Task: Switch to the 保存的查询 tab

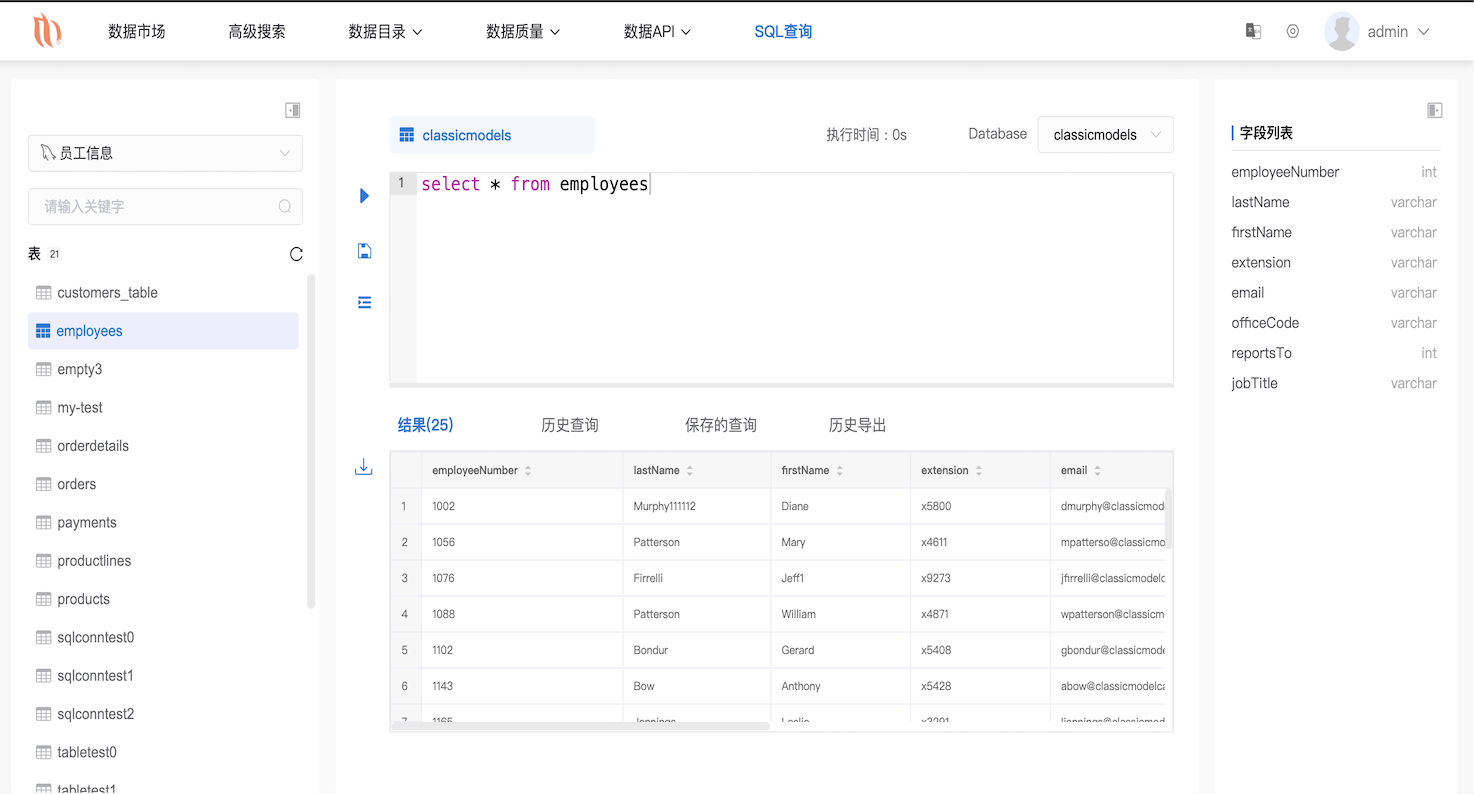Action: [x=721, y=425]
